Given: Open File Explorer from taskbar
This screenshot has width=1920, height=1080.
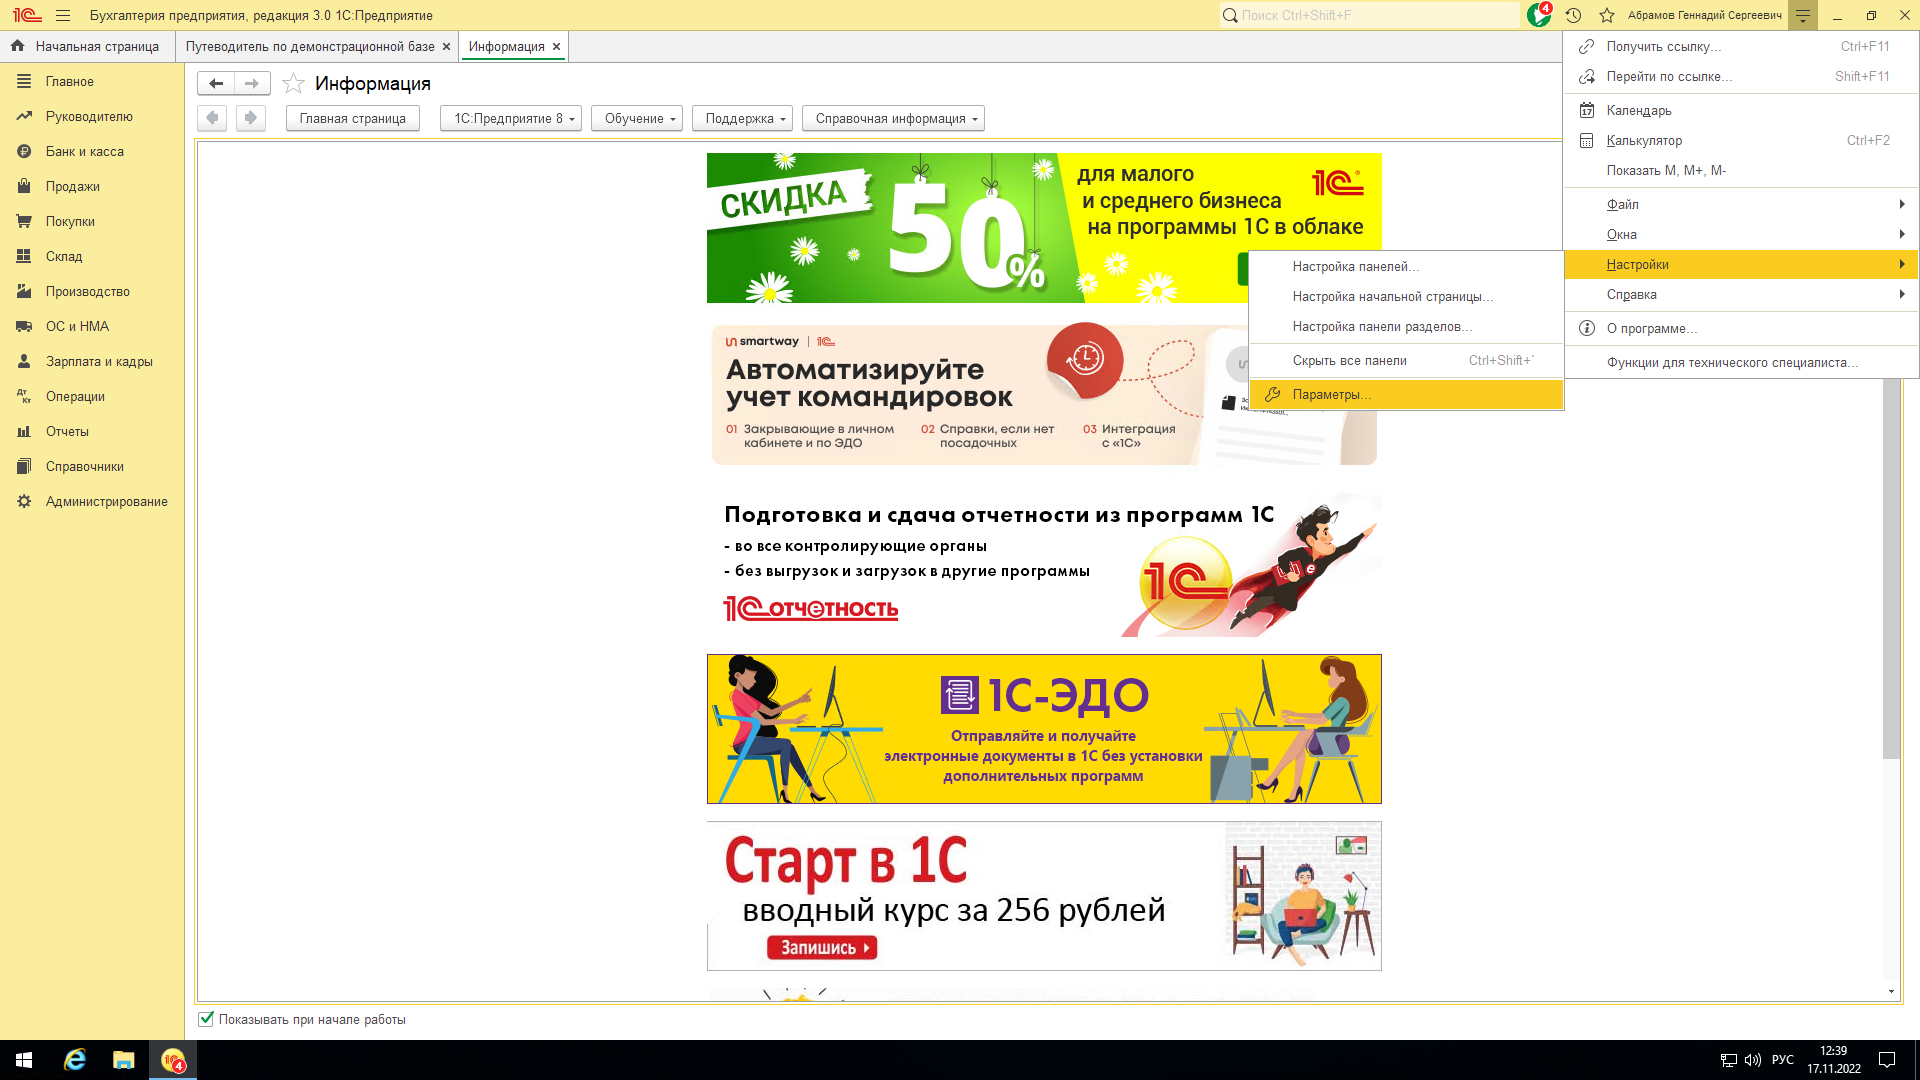Looking at the screenshot, I should point(124,1060).
